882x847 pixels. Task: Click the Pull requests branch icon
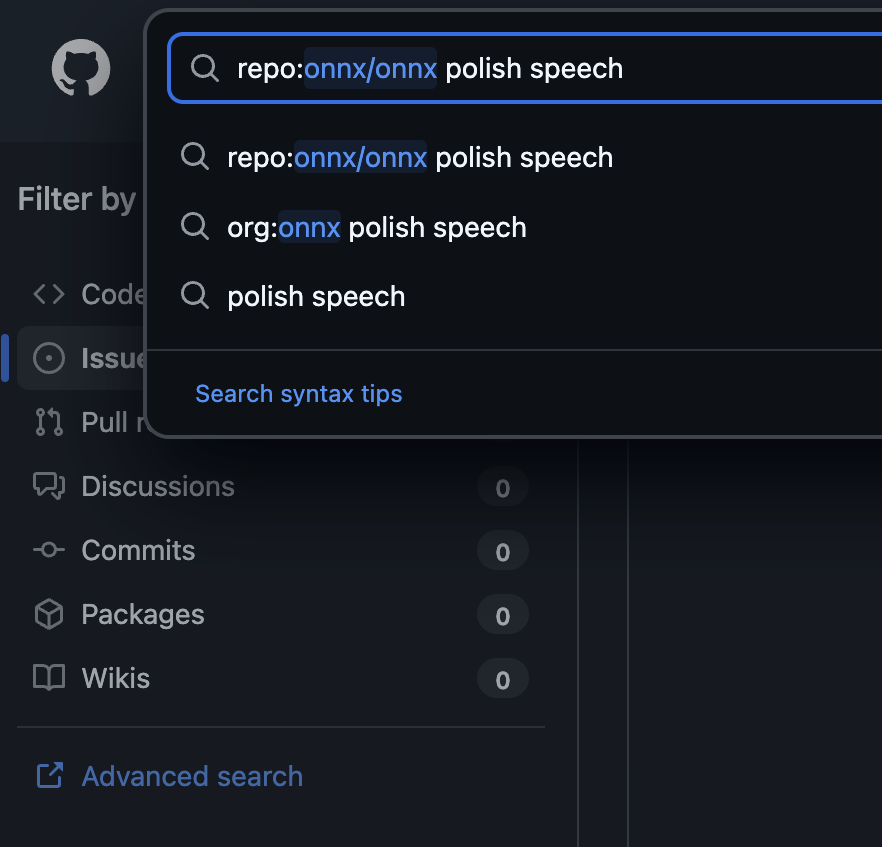49,422
